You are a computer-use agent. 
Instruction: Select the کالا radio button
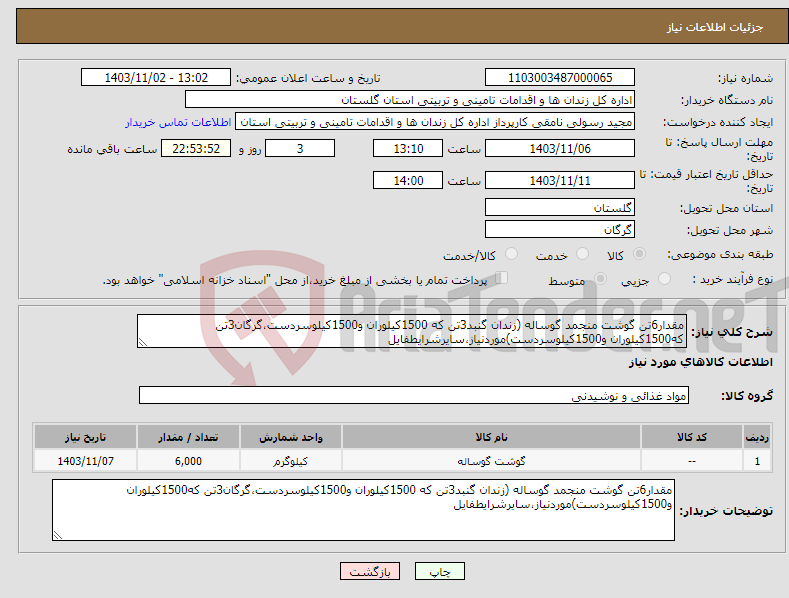tap(639, 254)
